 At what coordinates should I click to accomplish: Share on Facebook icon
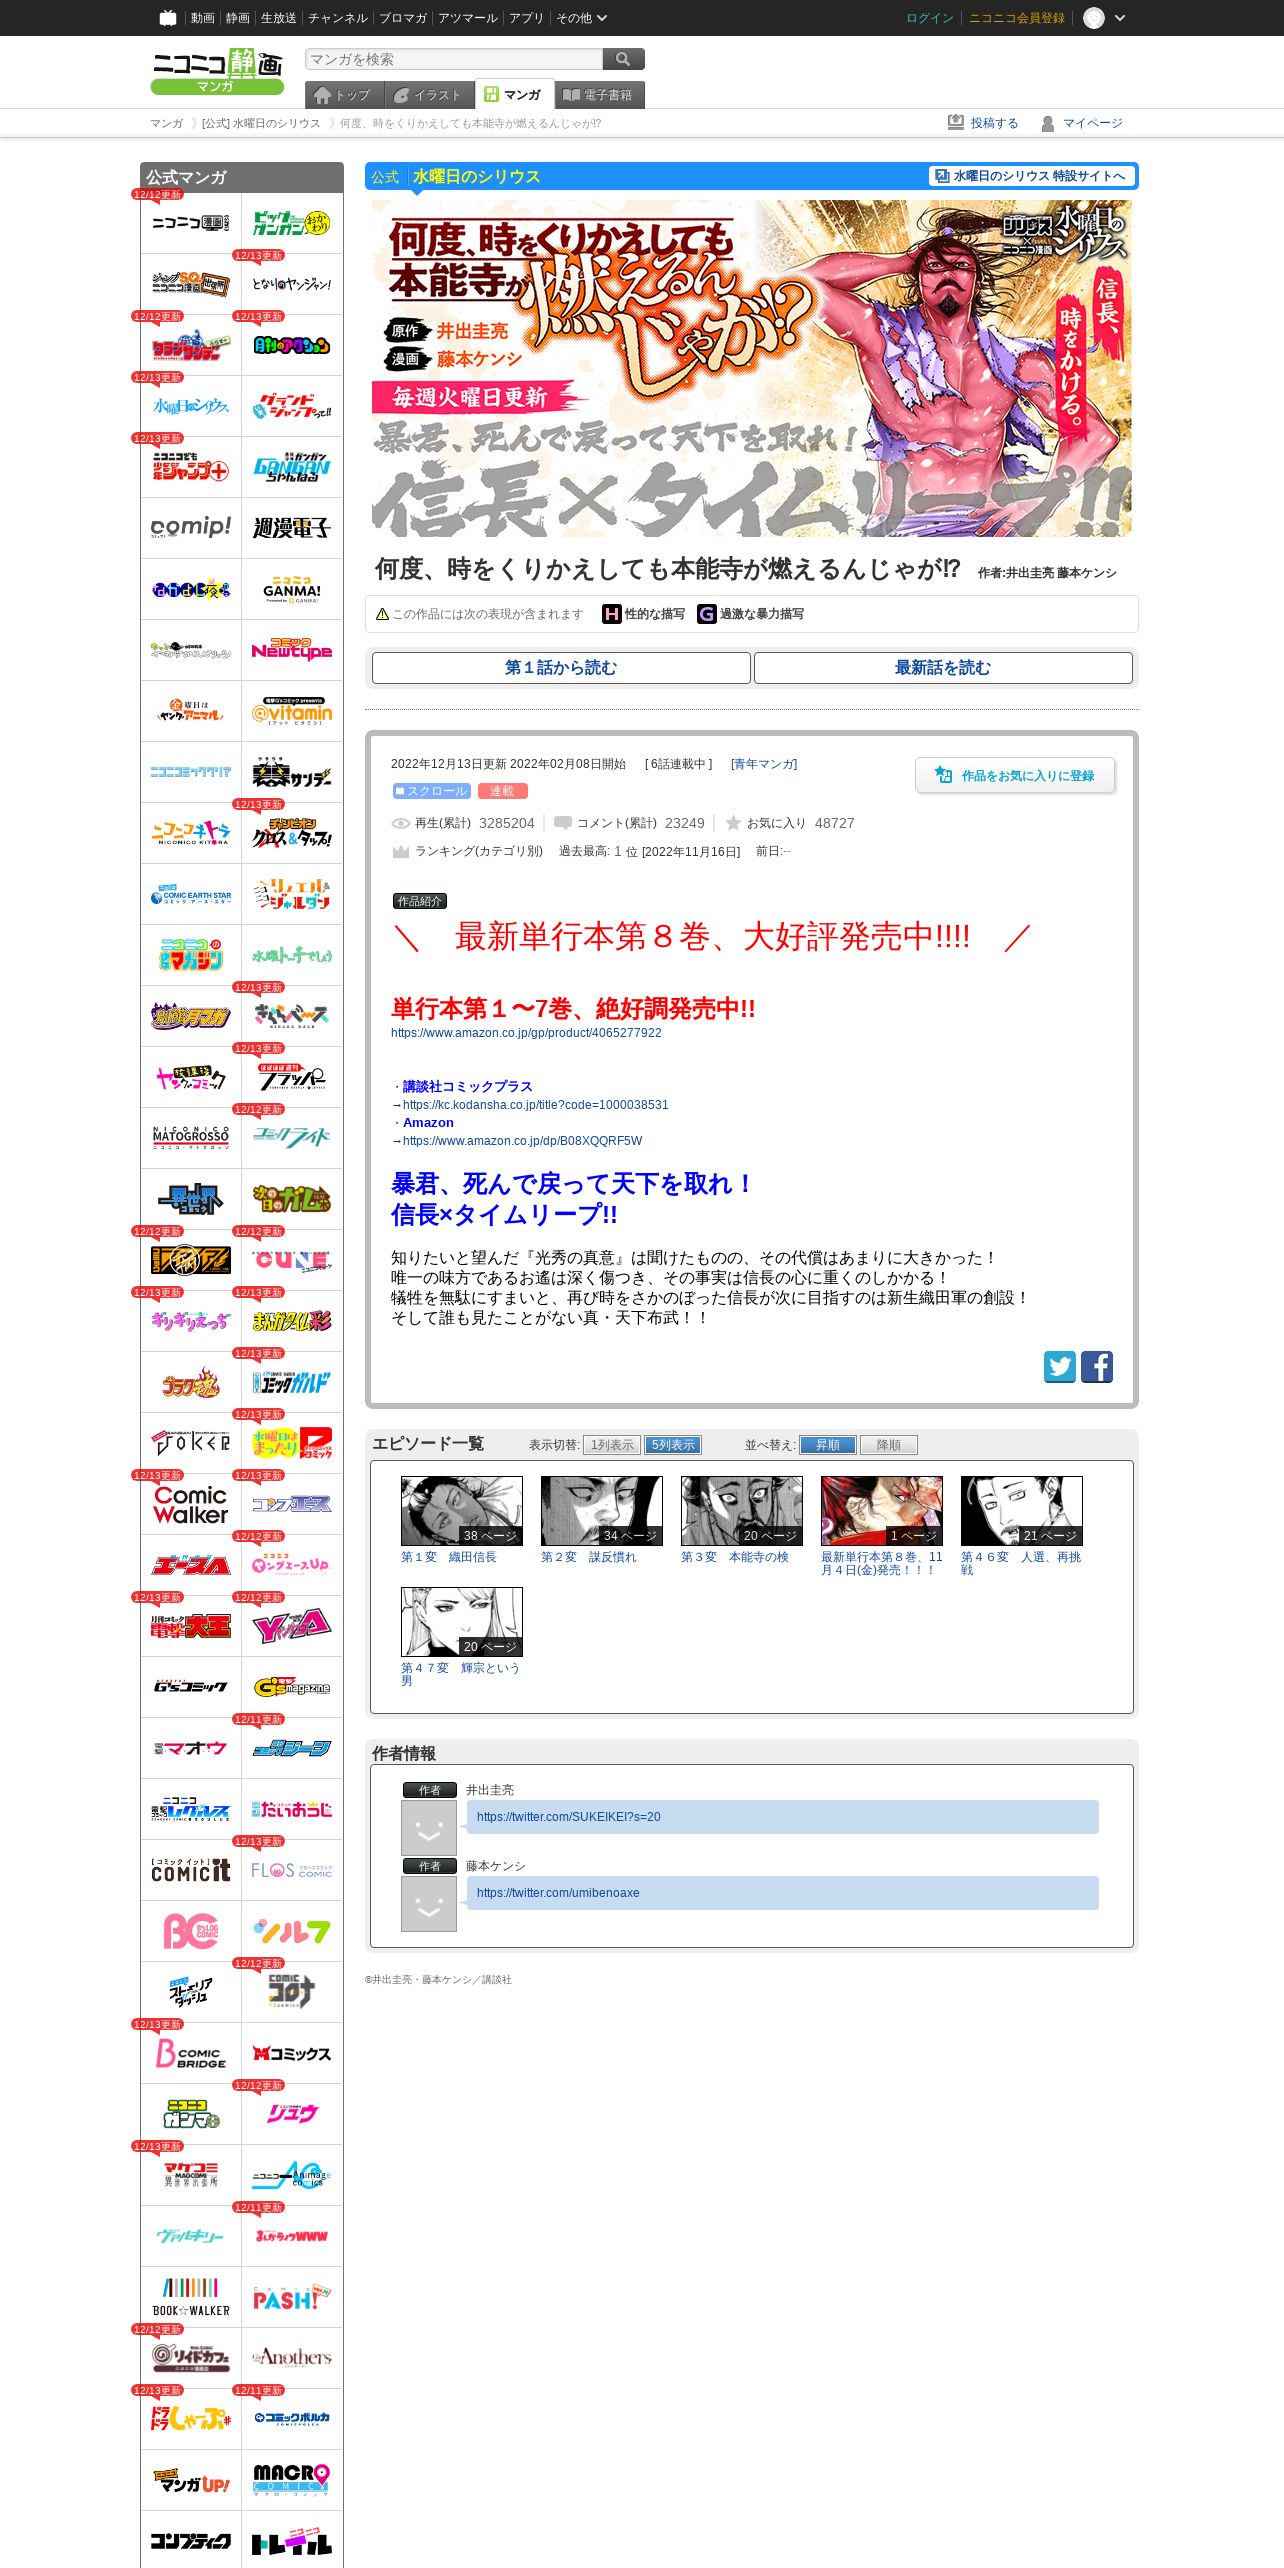pyautogui.click(x=1097, y=1366)
